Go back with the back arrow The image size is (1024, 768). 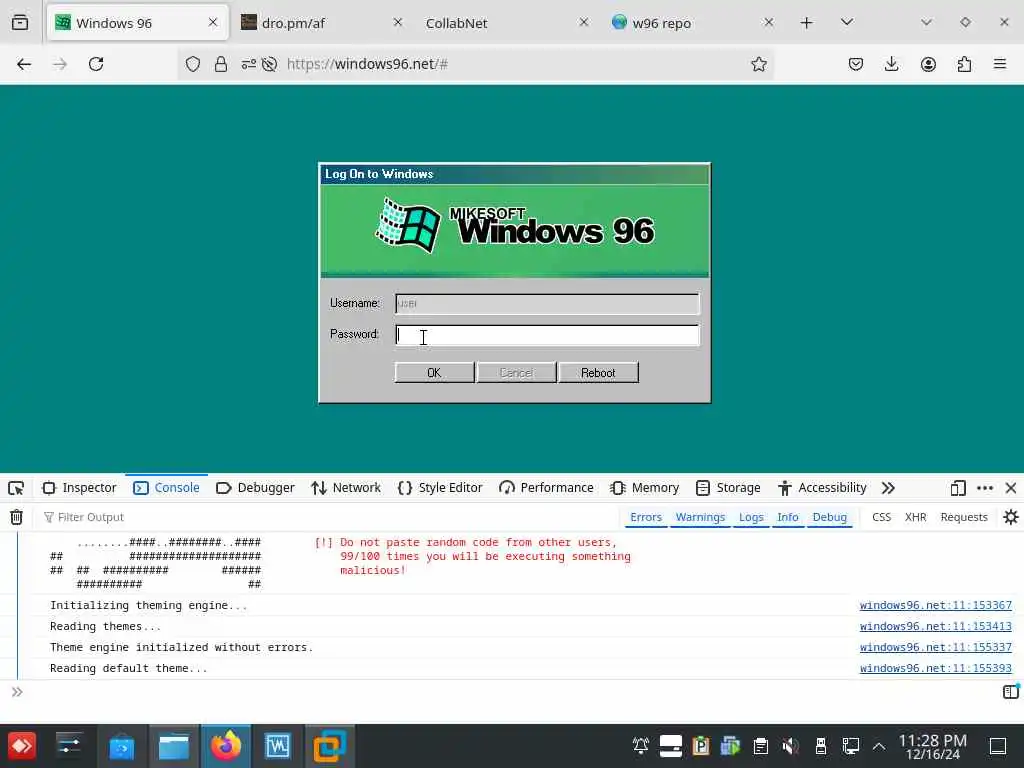coord(24,64)
